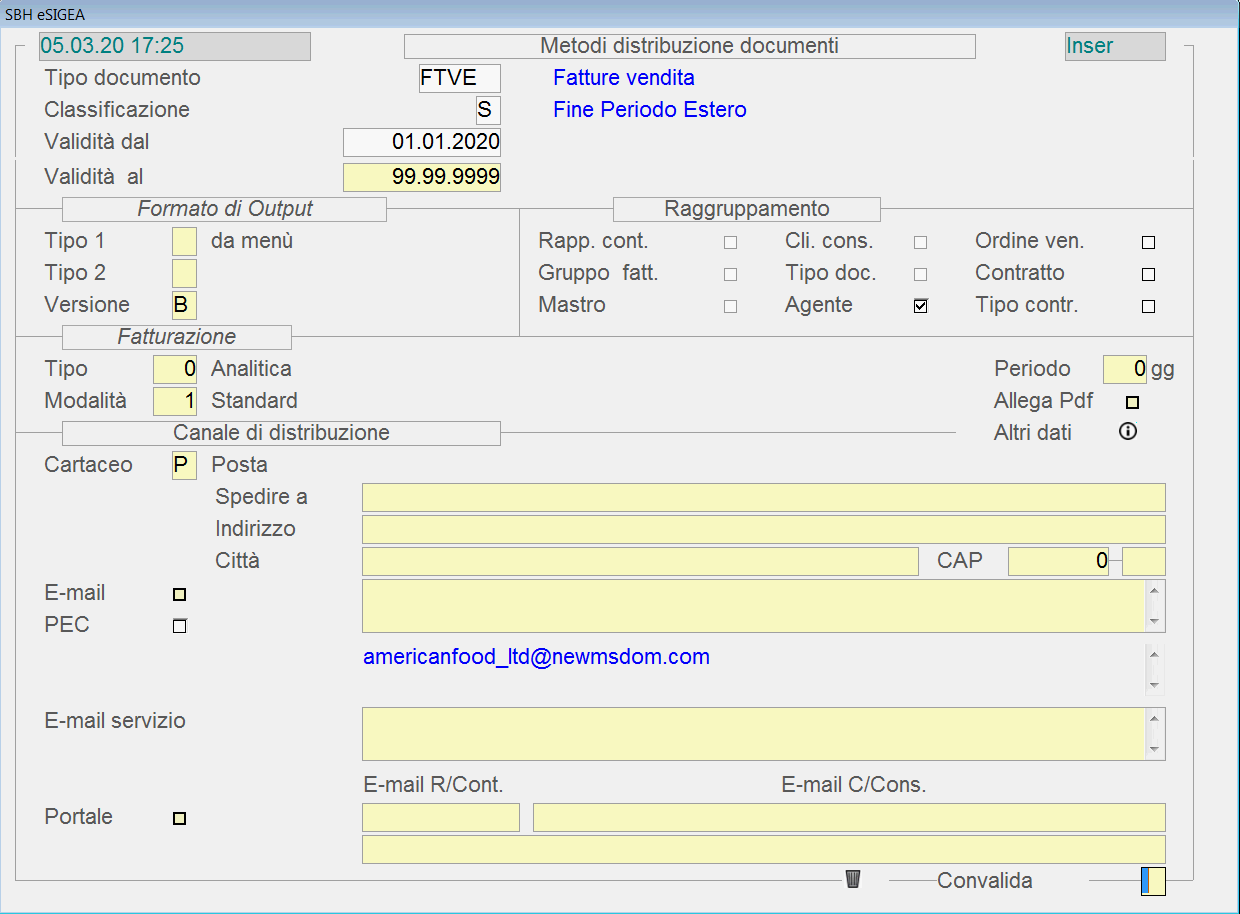The width and height of the screenshot is (1240, 914).
Task: Uncheck the Agente grouping checkbox
Action: click(x=920, y=306)
